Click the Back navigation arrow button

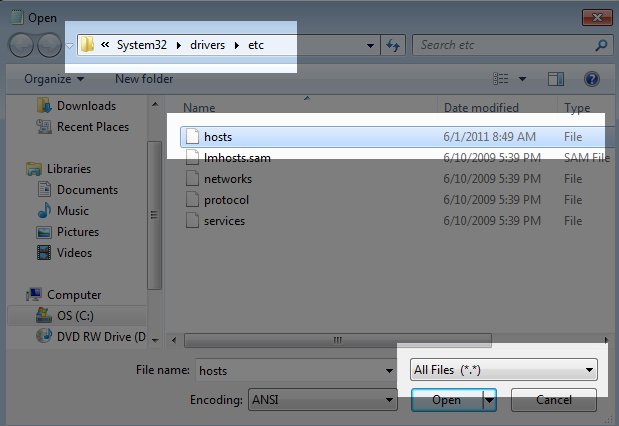[x=22, y=45]
